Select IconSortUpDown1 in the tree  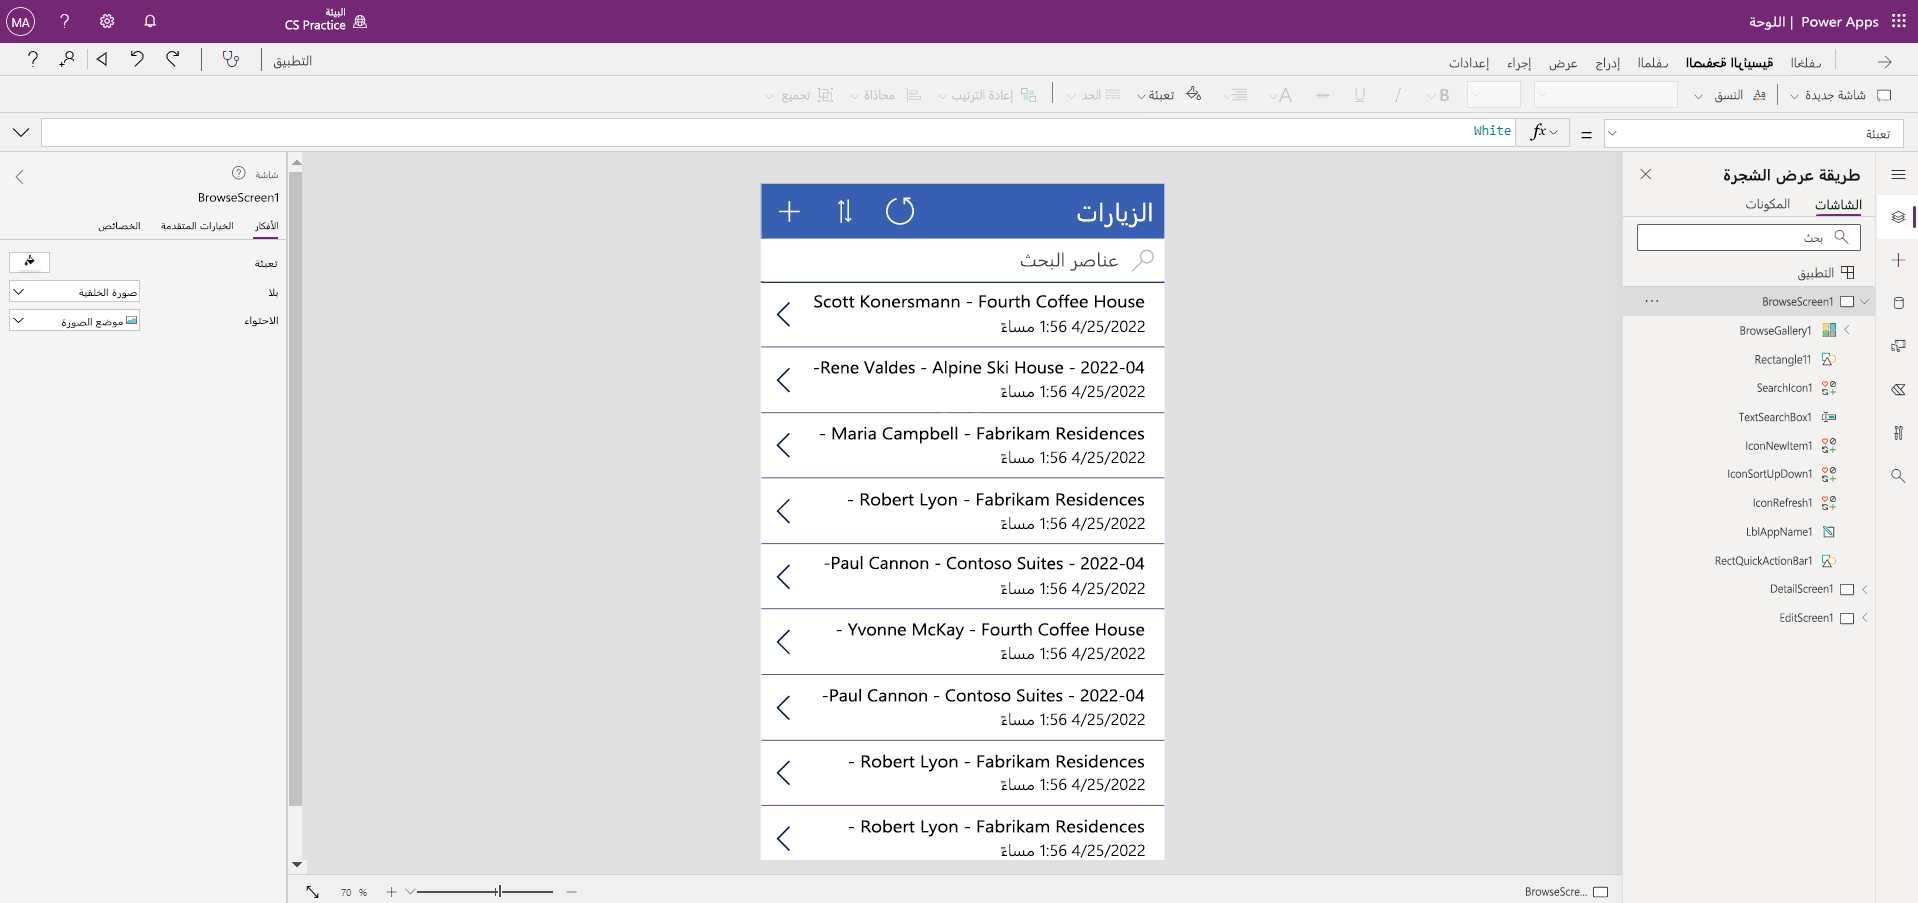tap(1769, 474)
